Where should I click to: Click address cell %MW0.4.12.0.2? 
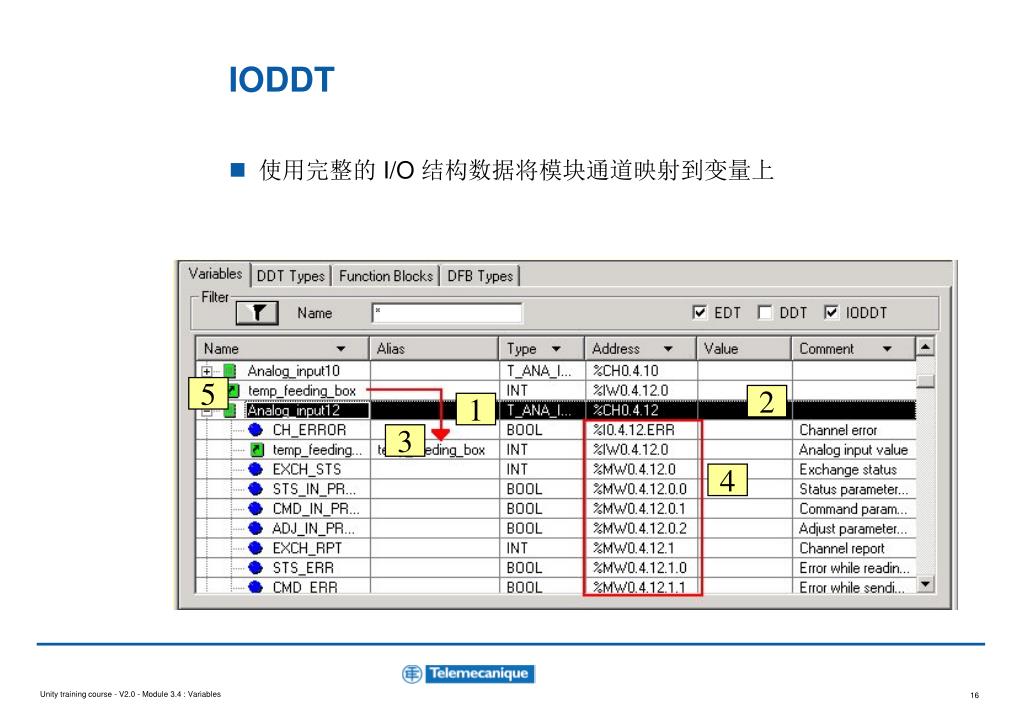click(x=641, y=529)
